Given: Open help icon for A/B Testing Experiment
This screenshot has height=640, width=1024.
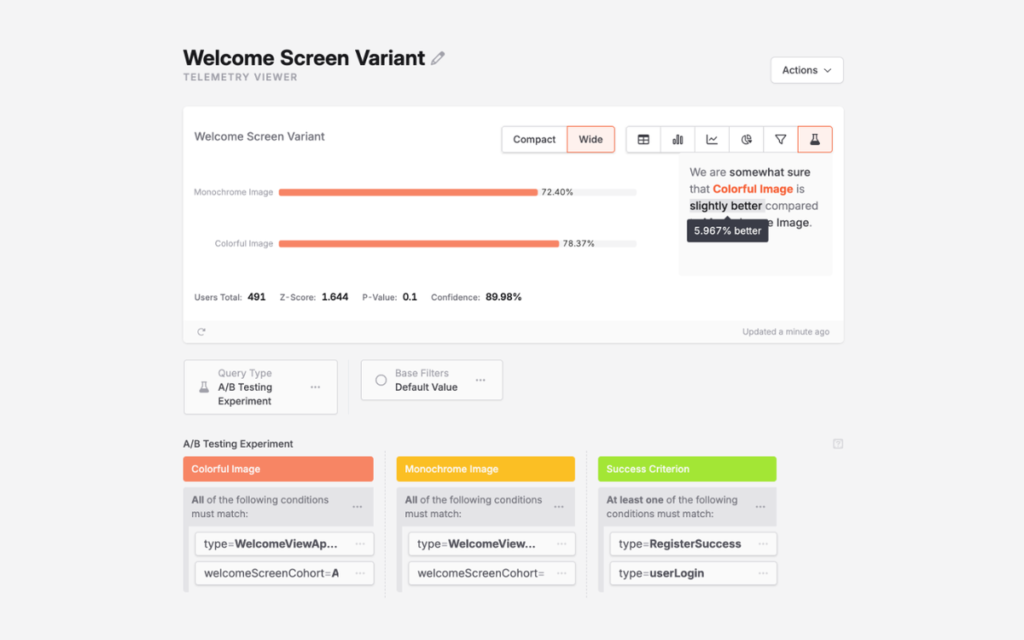Looking at the screenshot, I should tap(838, 444).
